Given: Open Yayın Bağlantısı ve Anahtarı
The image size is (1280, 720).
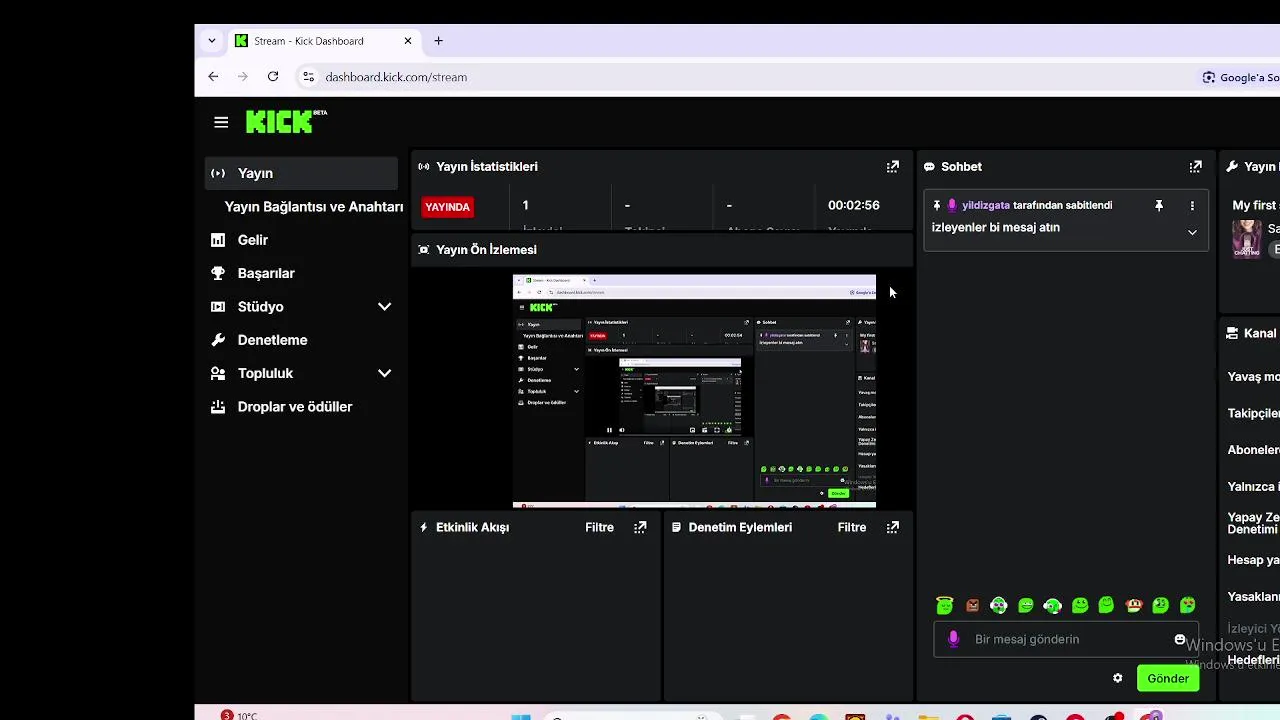Looking at the screenshot, I should point(313,206).
